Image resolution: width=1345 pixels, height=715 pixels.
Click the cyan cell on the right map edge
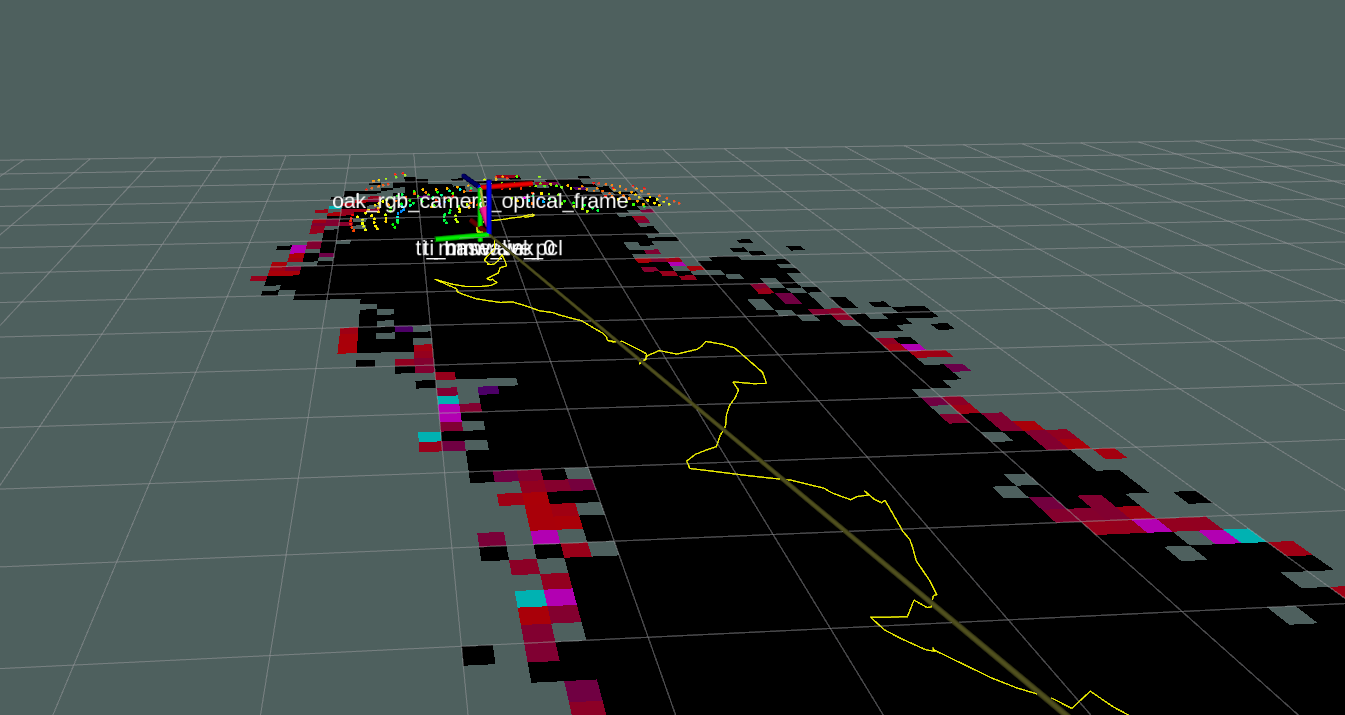pos(1244,536)
